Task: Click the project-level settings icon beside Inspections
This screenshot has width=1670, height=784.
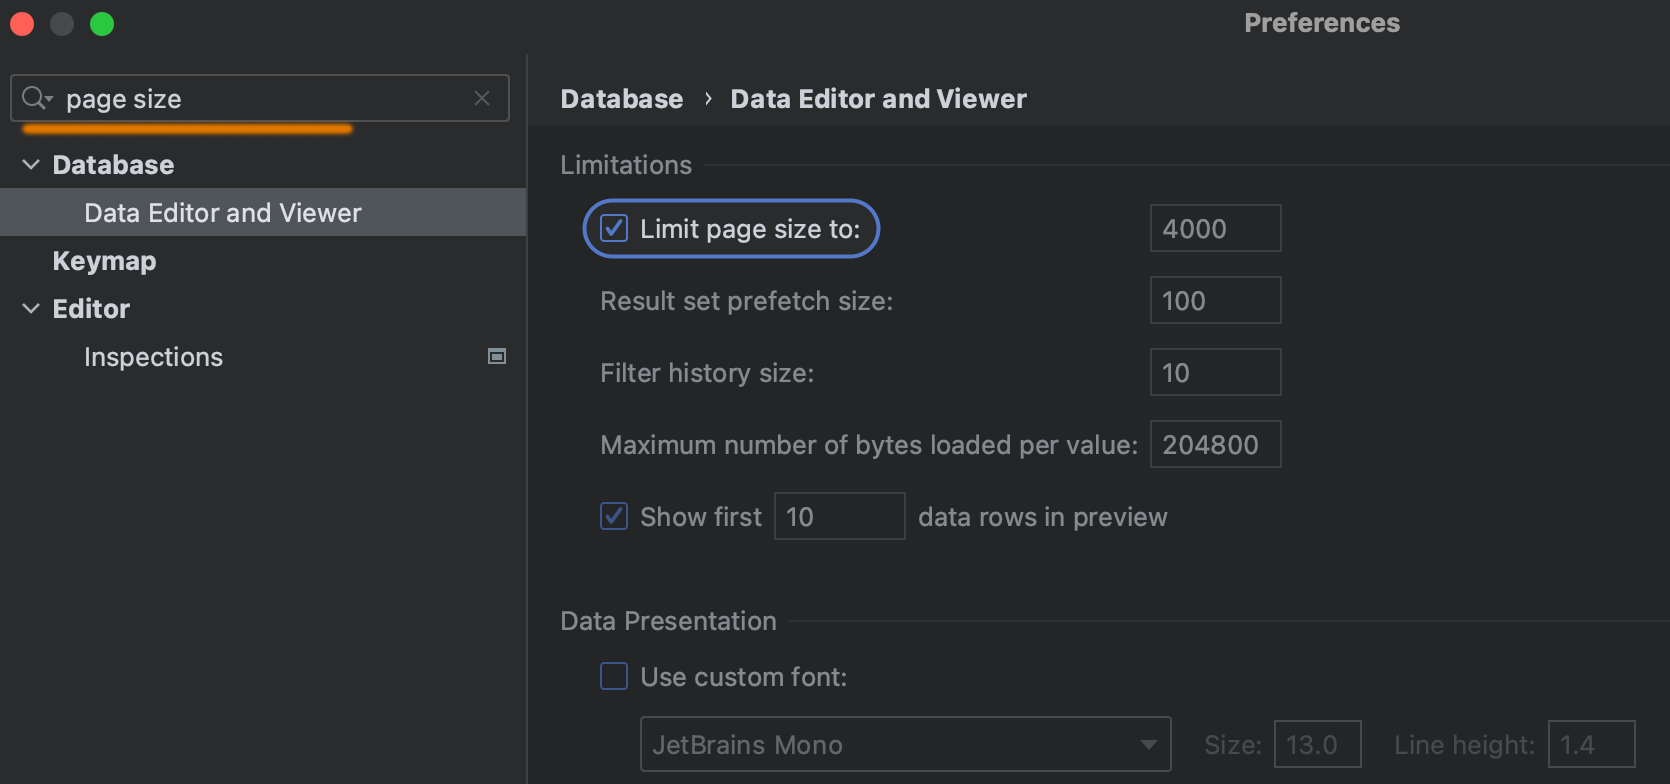Action: click(x=496, y=356)
